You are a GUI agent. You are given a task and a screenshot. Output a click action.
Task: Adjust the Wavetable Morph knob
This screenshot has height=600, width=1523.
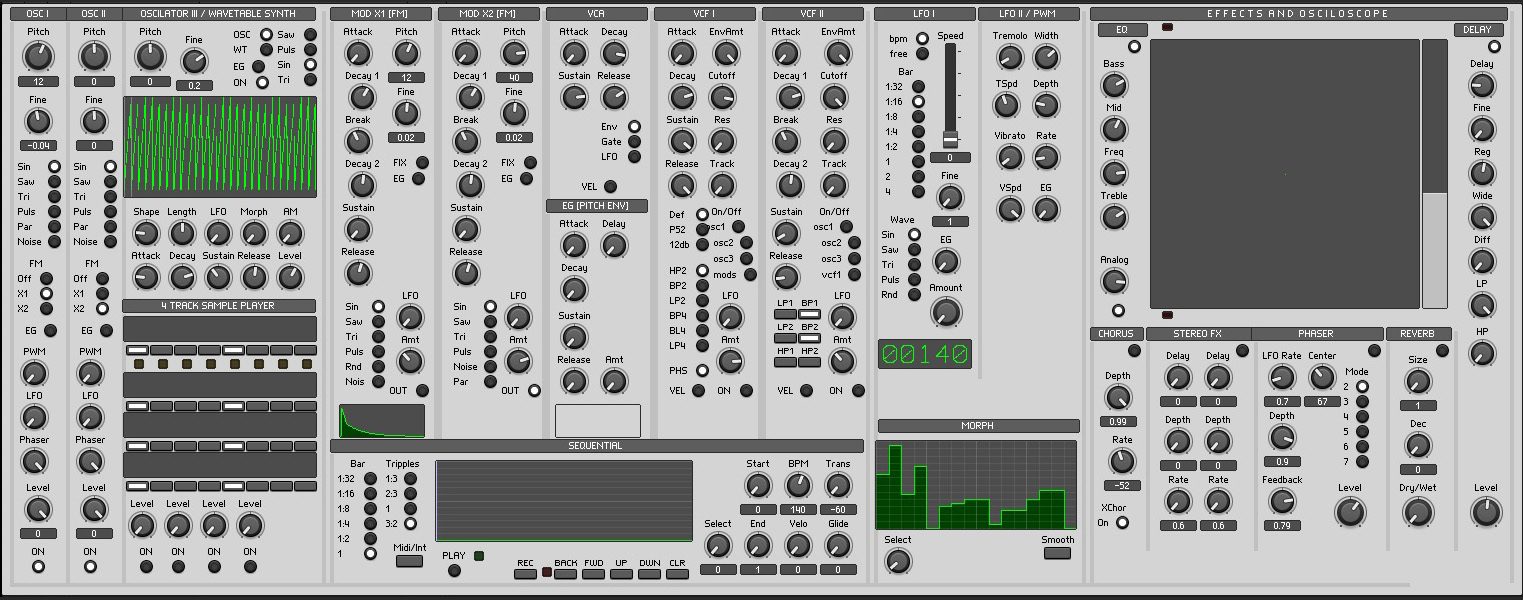click(x=254, y=233)
